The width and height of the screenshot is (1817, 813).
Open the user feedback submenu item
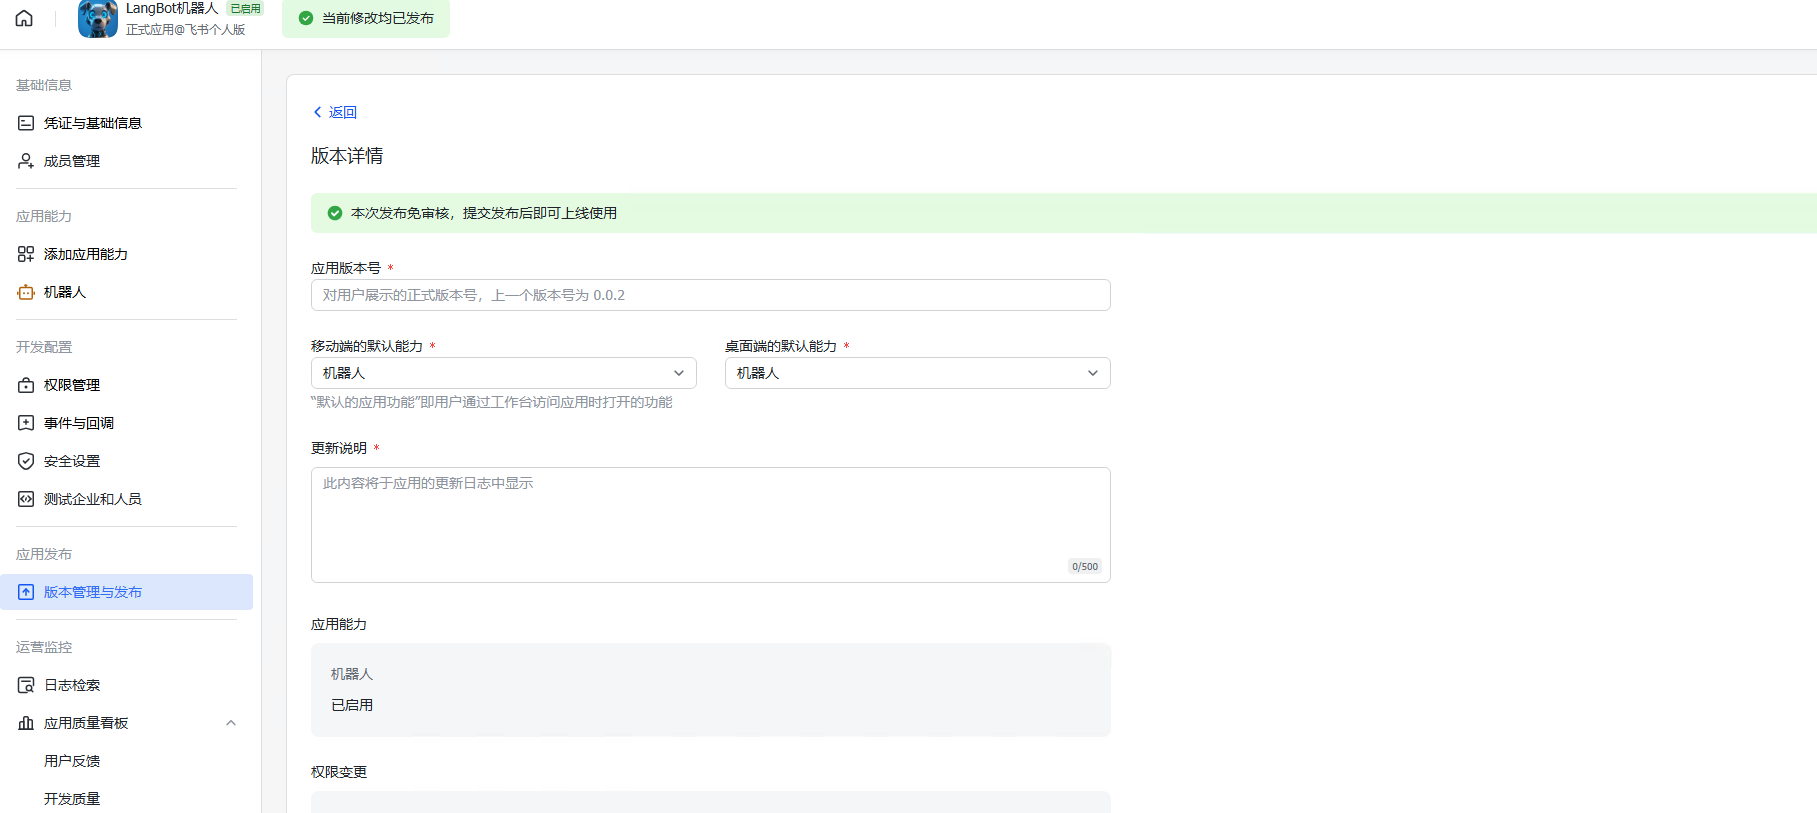coord(72,761)
